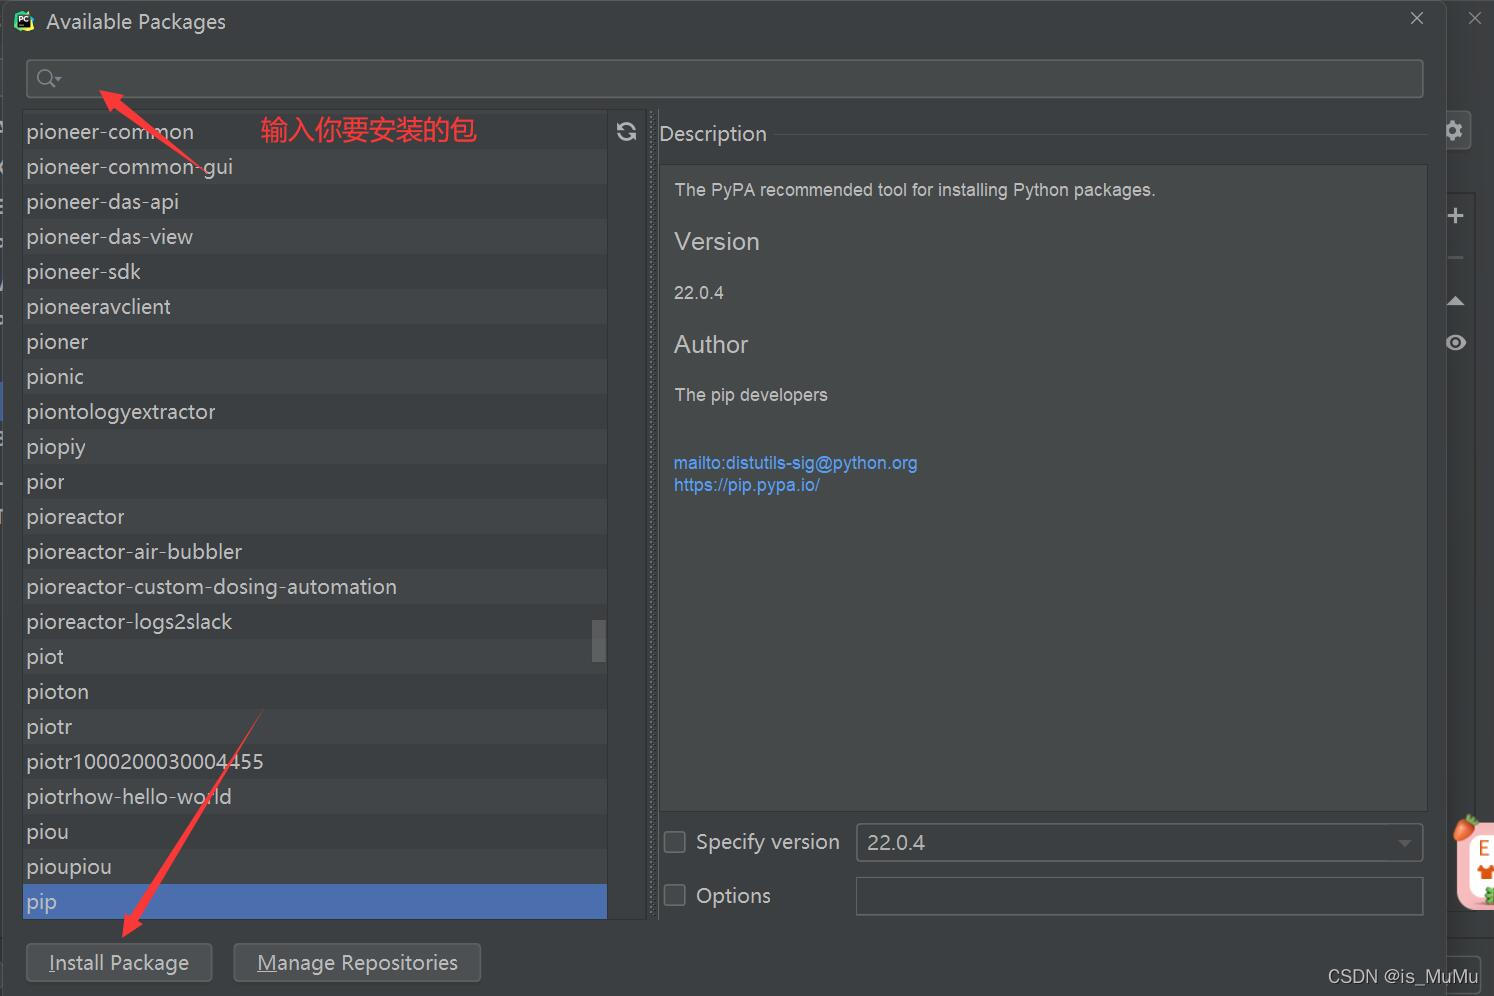Select the piotrhow-hello-world package
Image resolution: width=1494 pixels, height=996 pixels.
coord(315,797)
